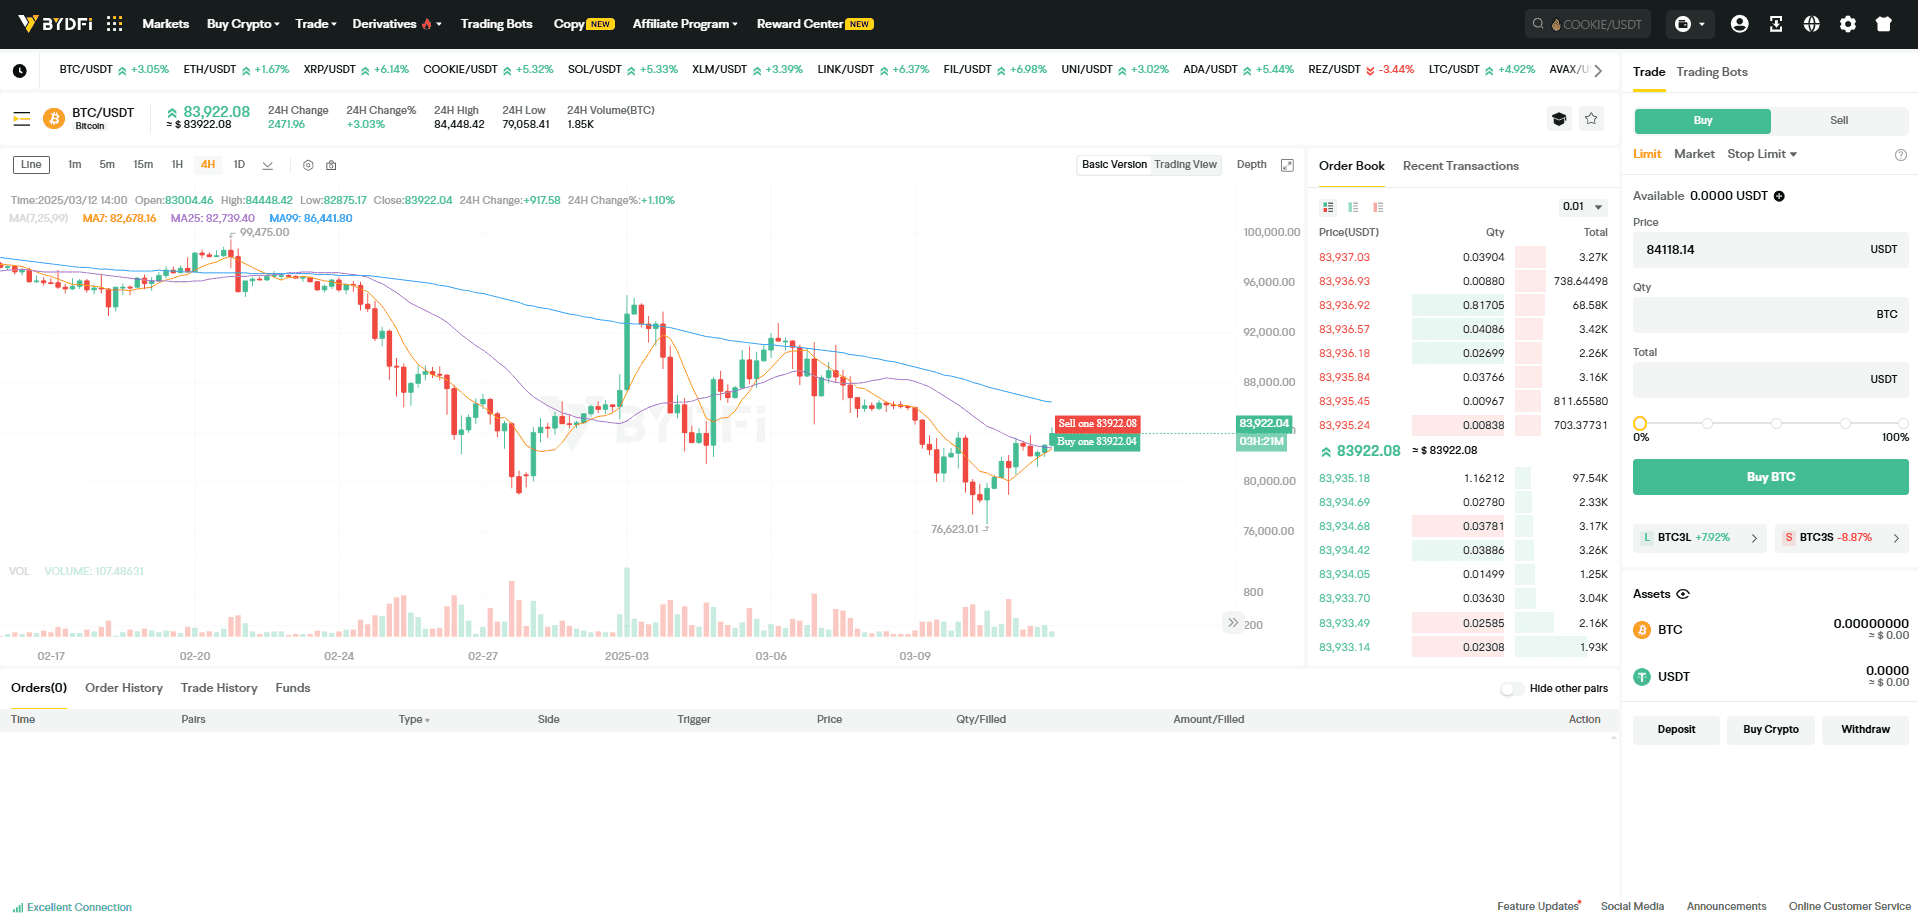This screenshot has width=1918, height=918.
Task: Open the wallet dropdown in header
Action: (1690, 24)
